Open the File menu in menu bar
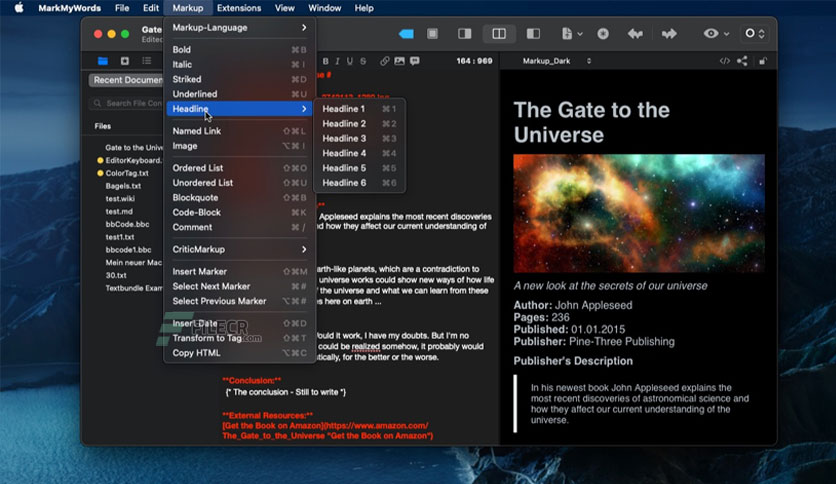Image resolution: width=836 pixels, height=484 pixels. pos(122,8)
